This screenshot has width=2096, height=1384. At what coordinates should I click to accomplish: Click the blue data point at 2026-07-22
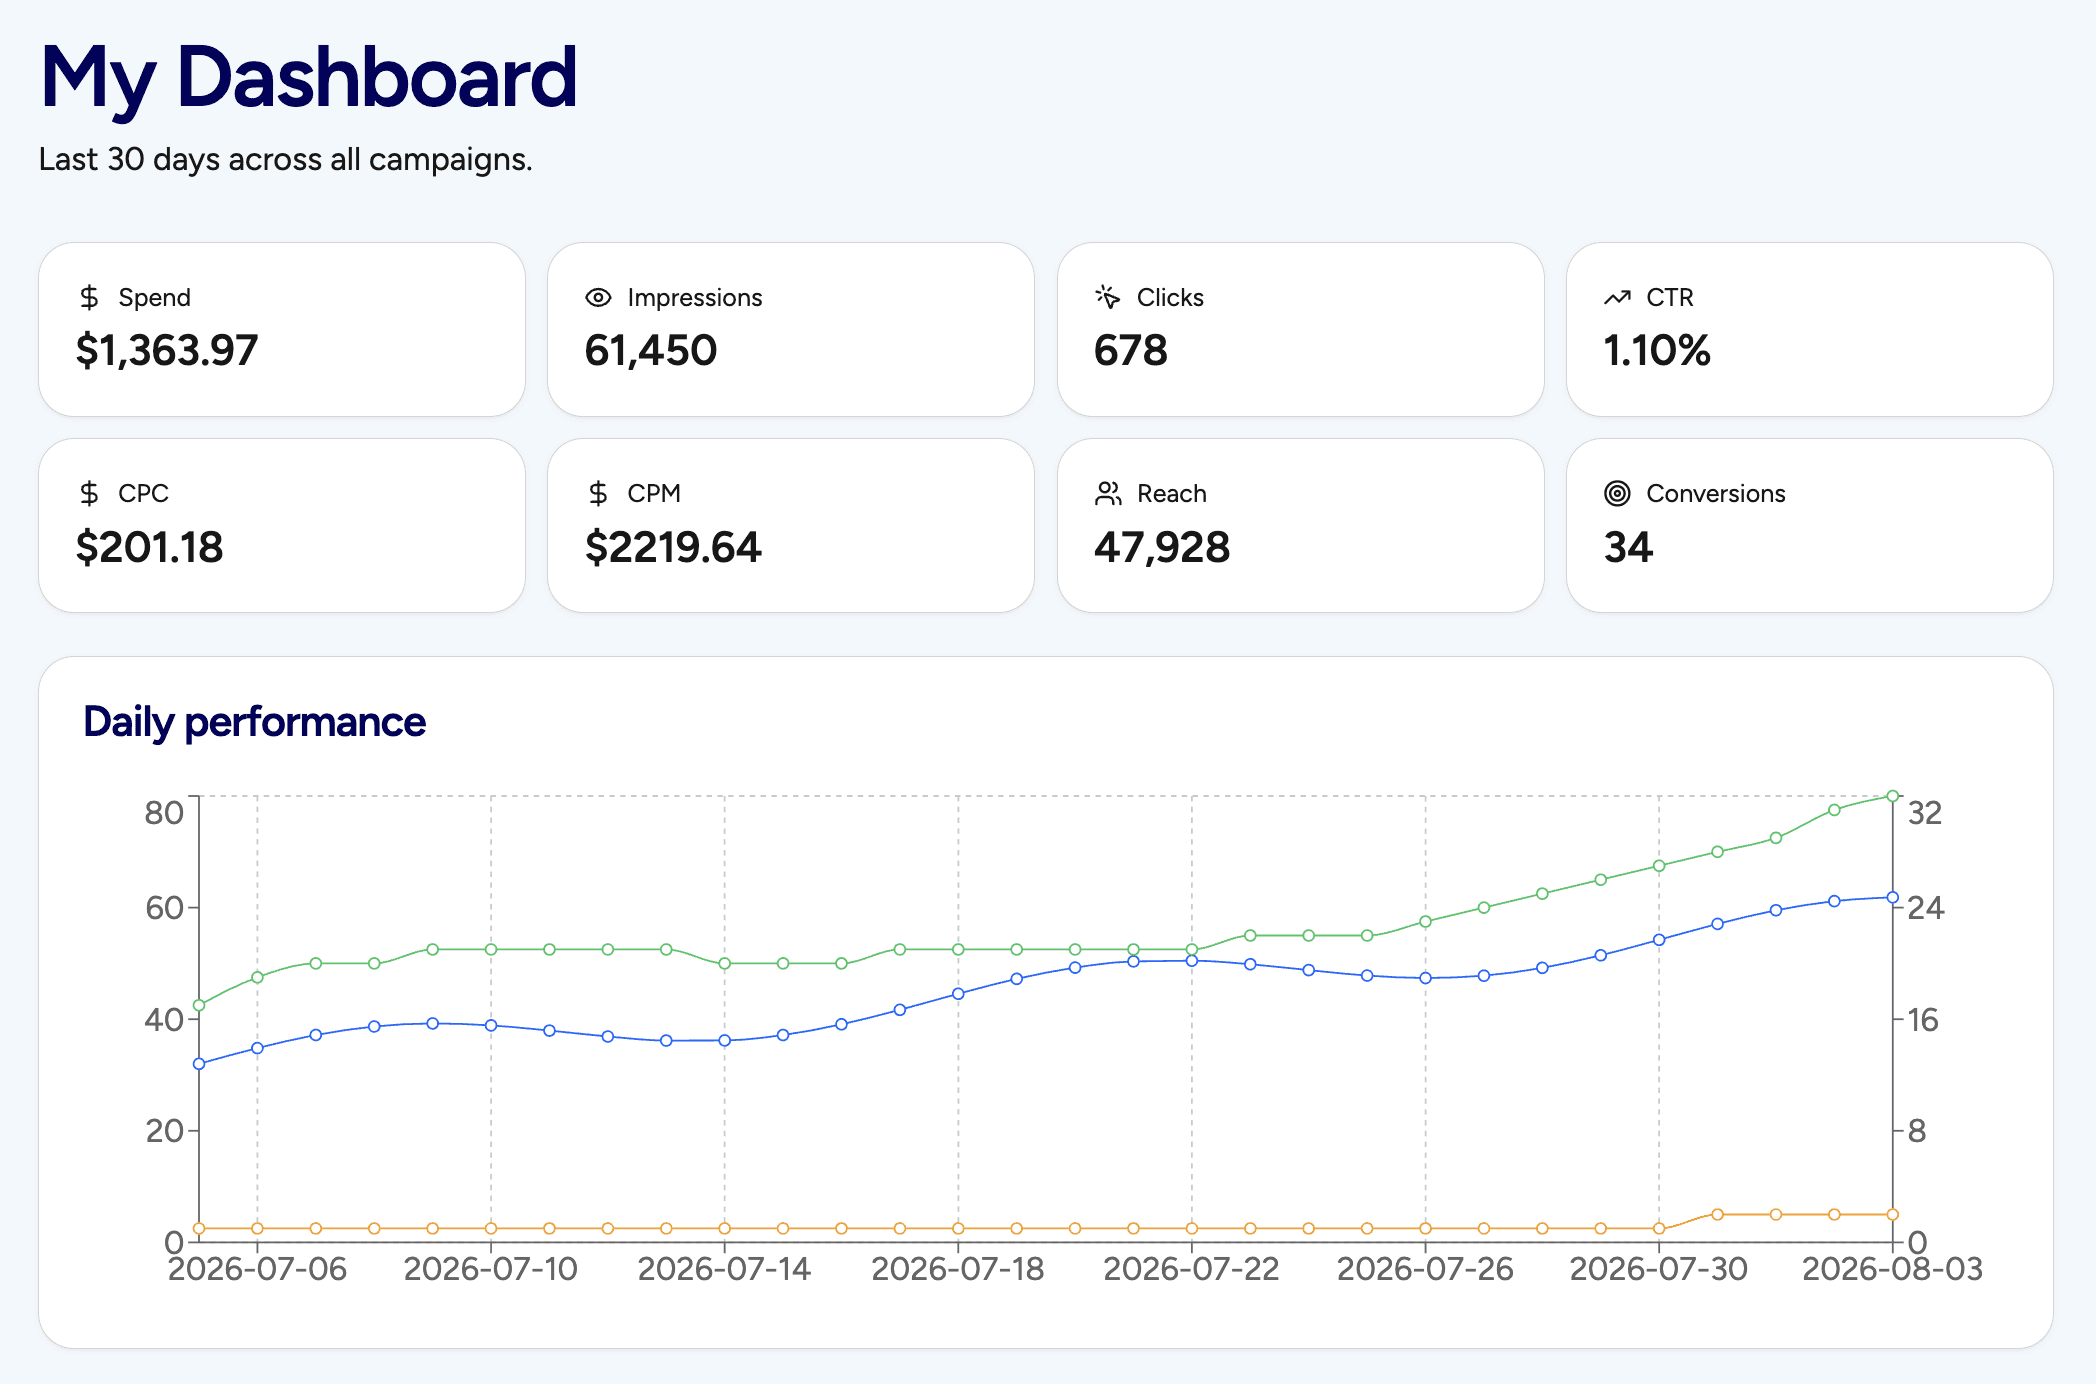click(x=1192, y=961)
